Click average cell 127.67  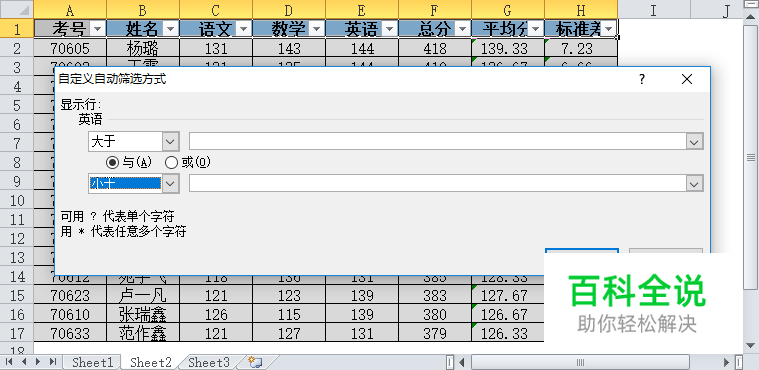pyautogui.click(x=508, y=295)
